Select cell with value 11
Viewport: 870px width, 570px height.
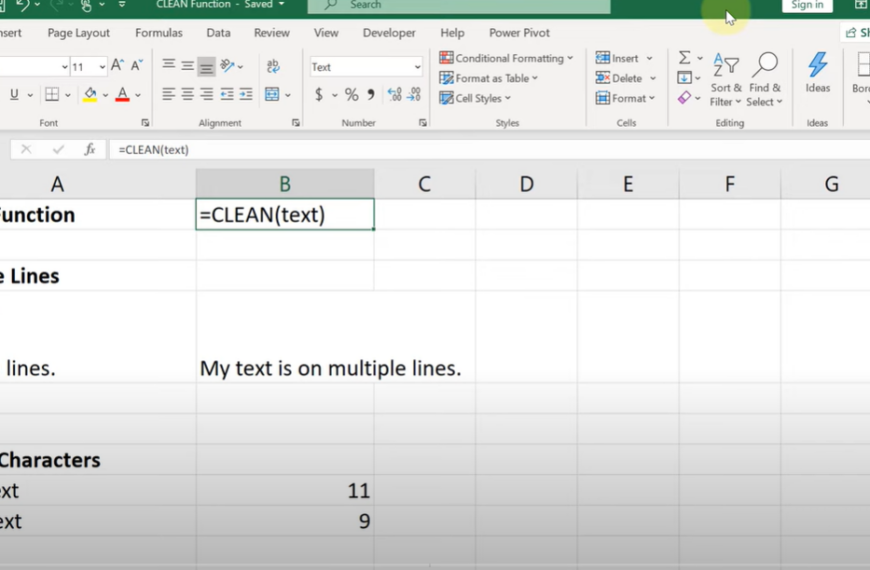[x=285, y=491]
